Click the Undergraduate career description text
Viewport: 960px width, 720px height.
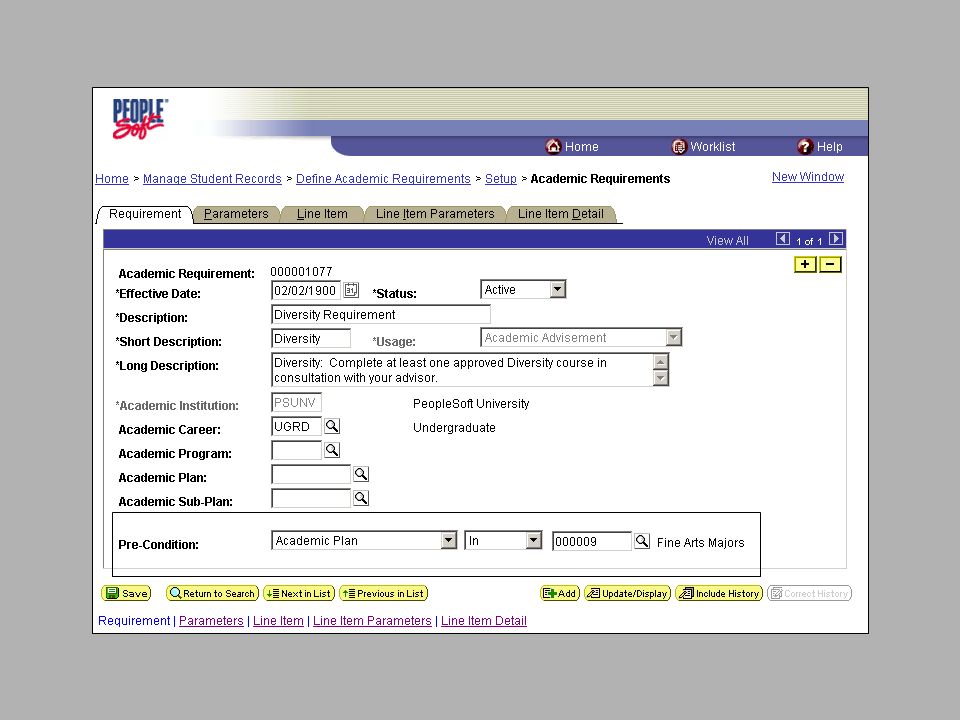click(x=454, y=427)
